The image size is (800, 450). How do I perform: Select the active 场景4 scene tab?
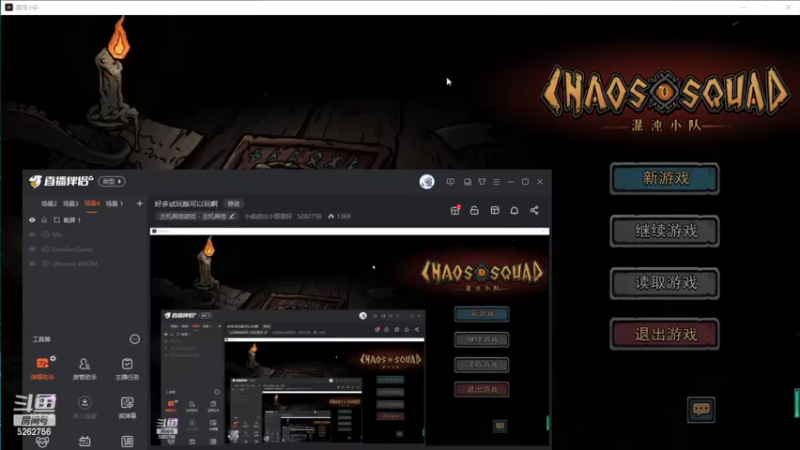(92, 204)
